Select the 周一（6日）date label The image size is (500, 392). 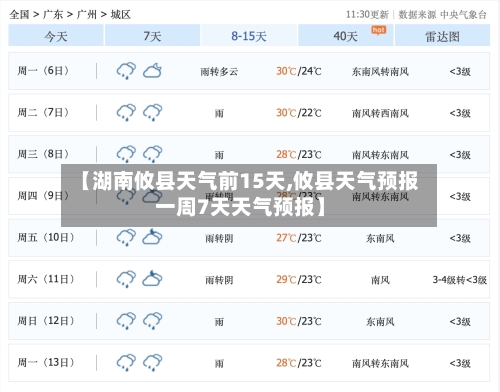click(x=43, y=71)
